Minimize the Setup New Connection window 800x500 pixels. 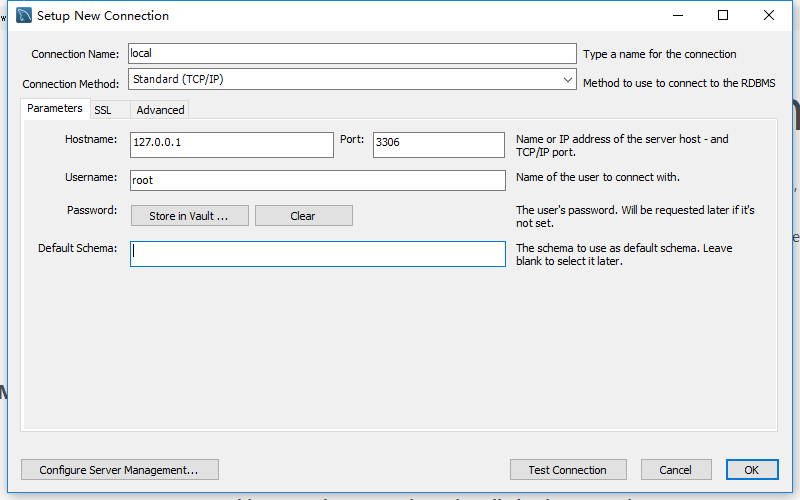(x=678, y=15)
